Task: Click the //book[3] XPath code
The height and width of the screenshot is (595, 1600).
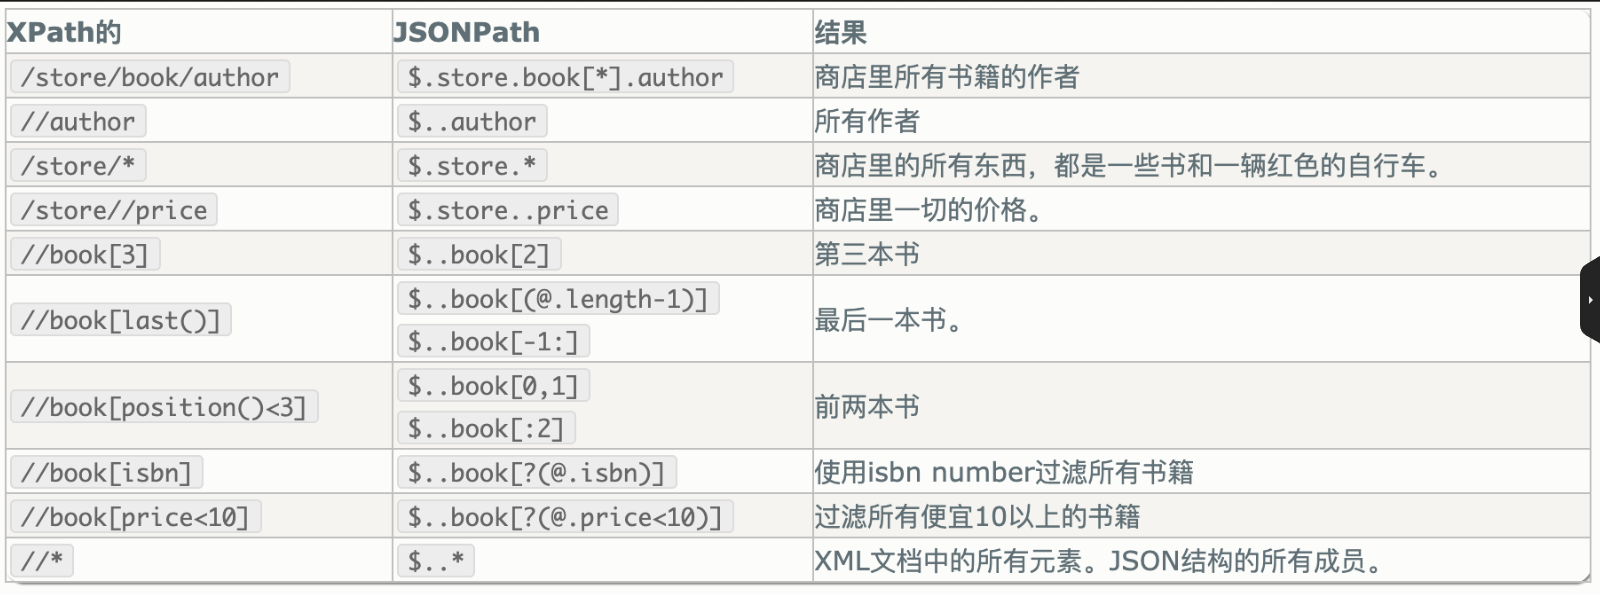Action: click(85, 254)
